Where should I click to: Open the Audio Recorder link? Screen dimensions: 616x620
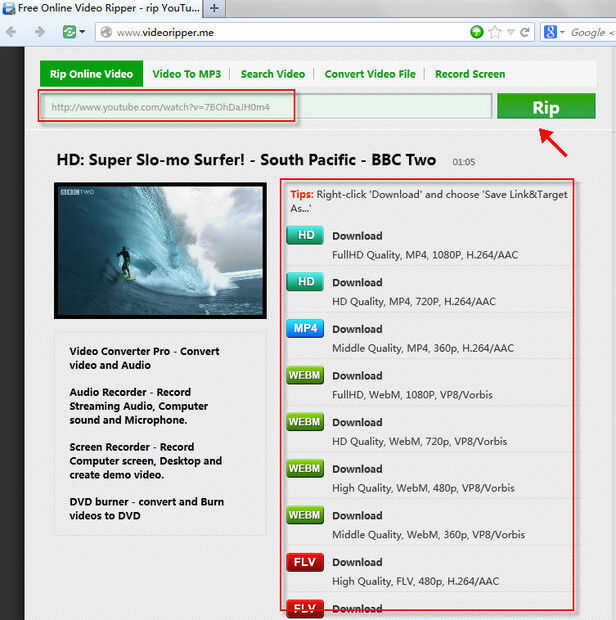139,406
